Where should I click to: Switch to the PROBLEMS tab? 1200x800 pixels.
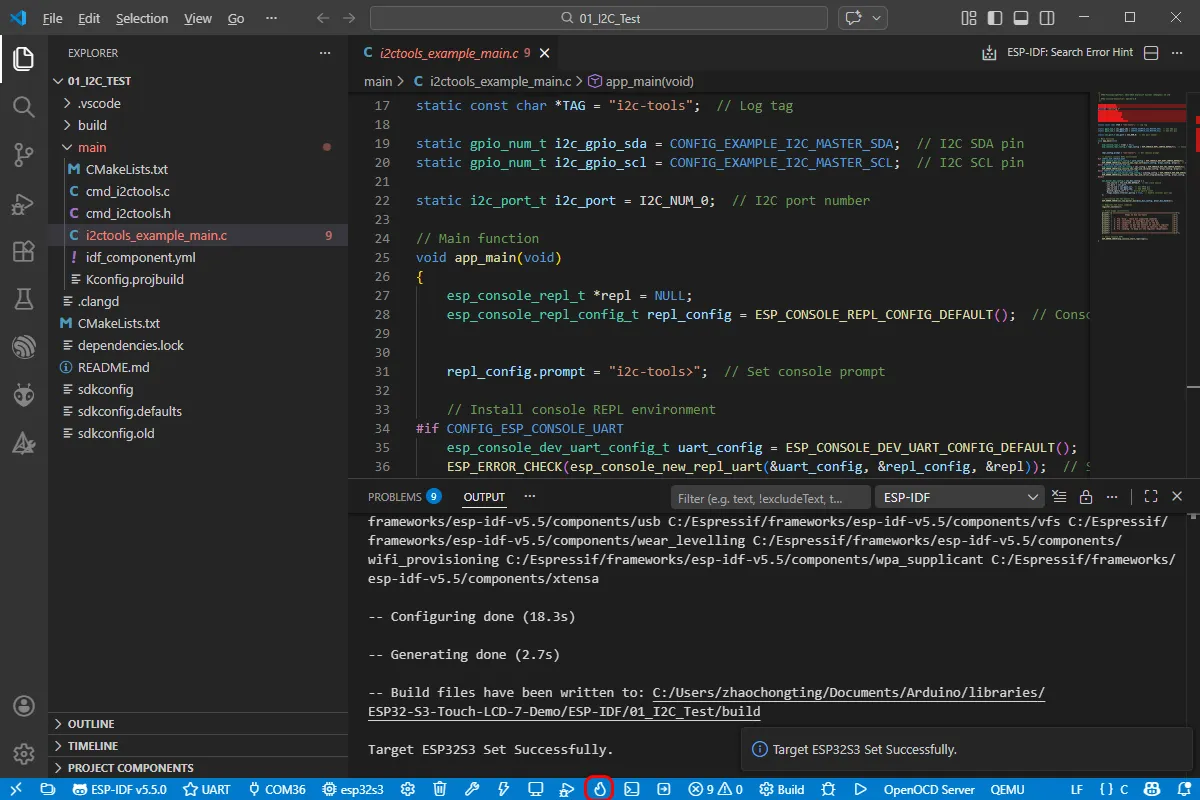pyautogui.click(x=394, y=497)
